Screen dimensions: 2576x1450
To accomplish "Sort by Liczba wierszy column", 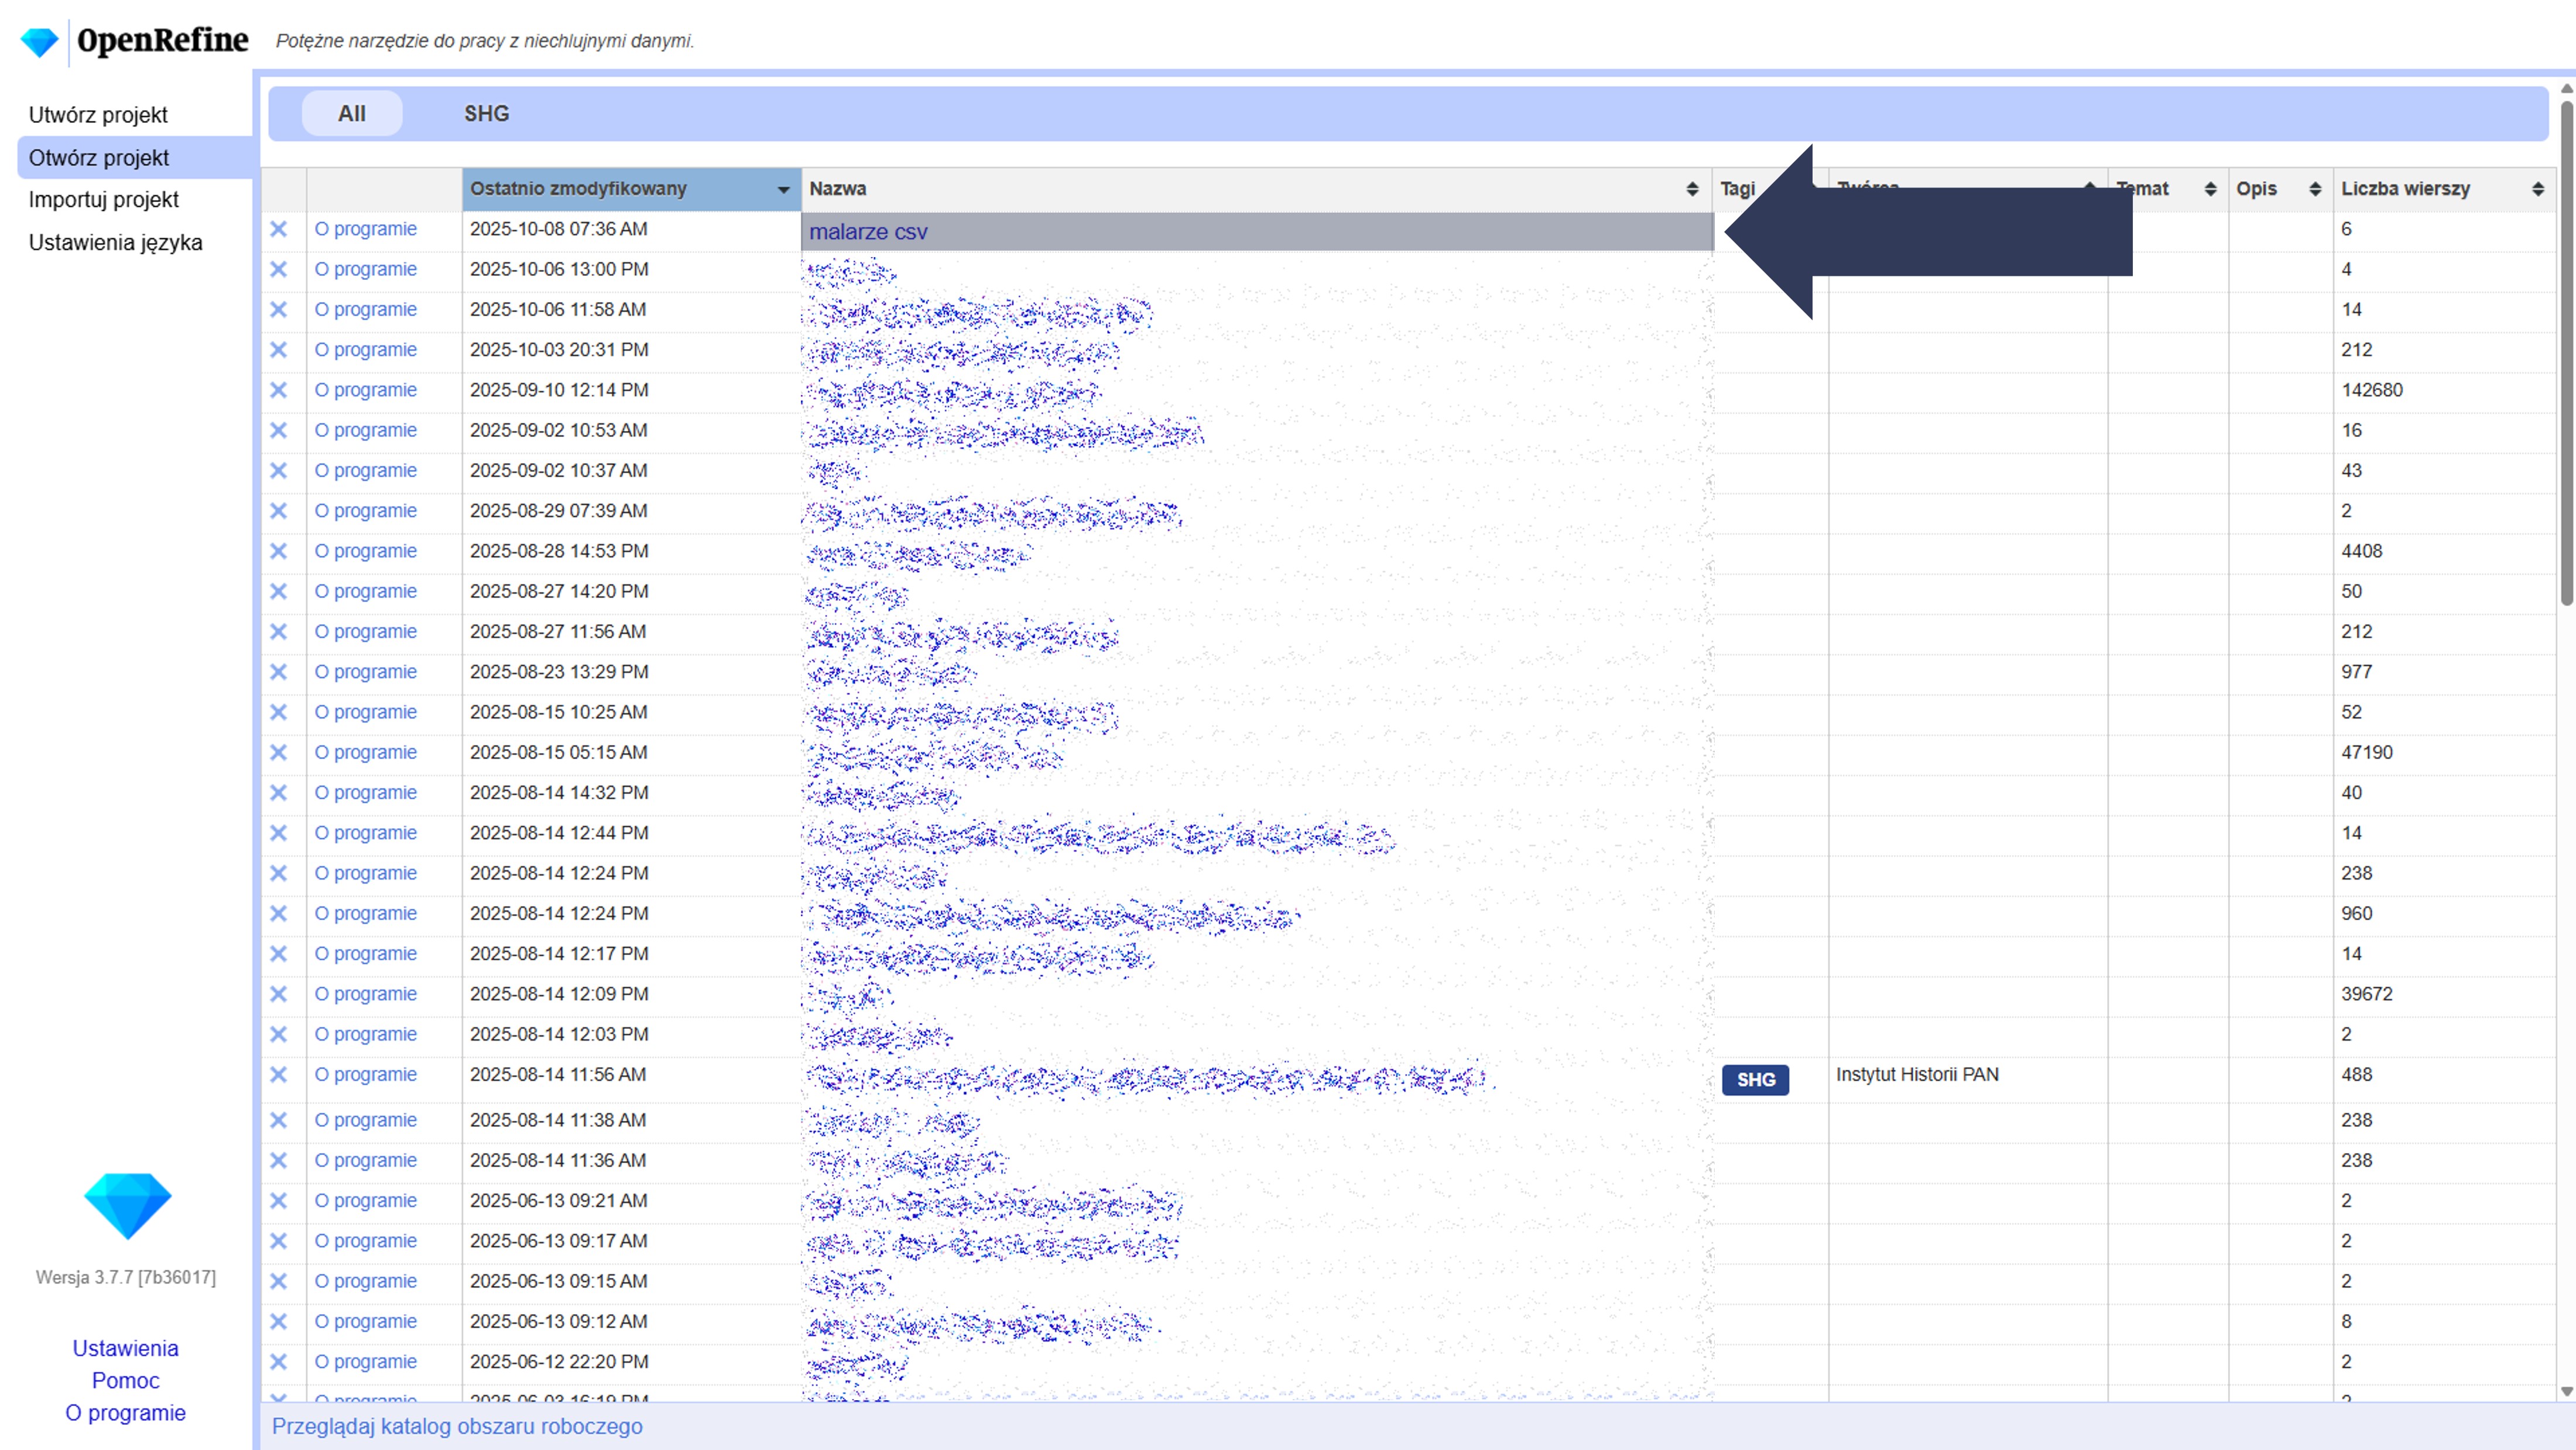I will click(x=2537, y=189).
